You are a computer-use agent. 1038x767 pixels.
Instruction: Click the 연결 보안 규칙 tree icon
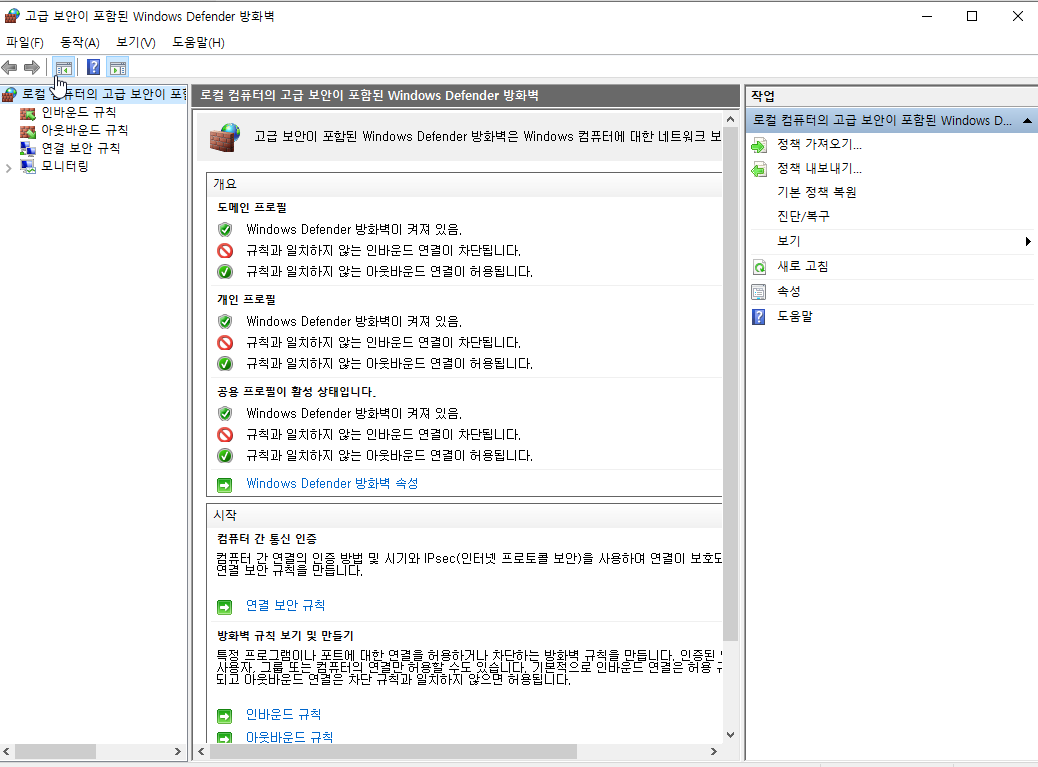coord(28,148)
